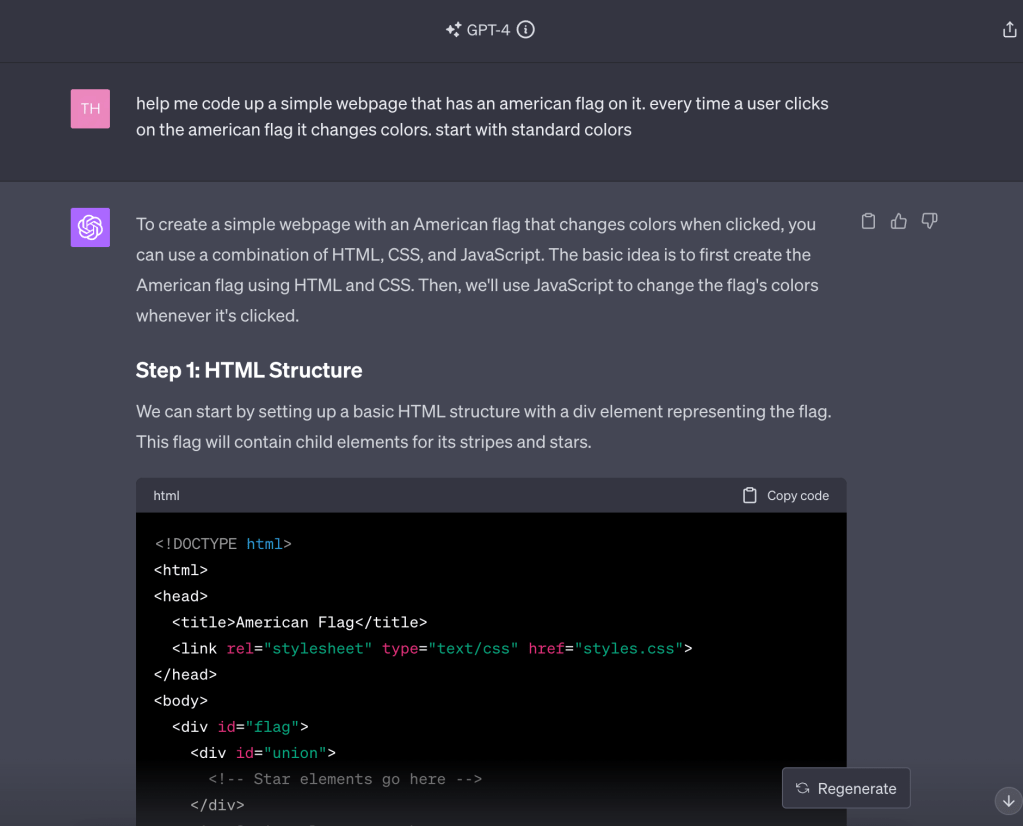The width and height of the screenshot is (1023, 826).
Task: Open the GPT-4 model info icon
Action: [x=525, y=30]
